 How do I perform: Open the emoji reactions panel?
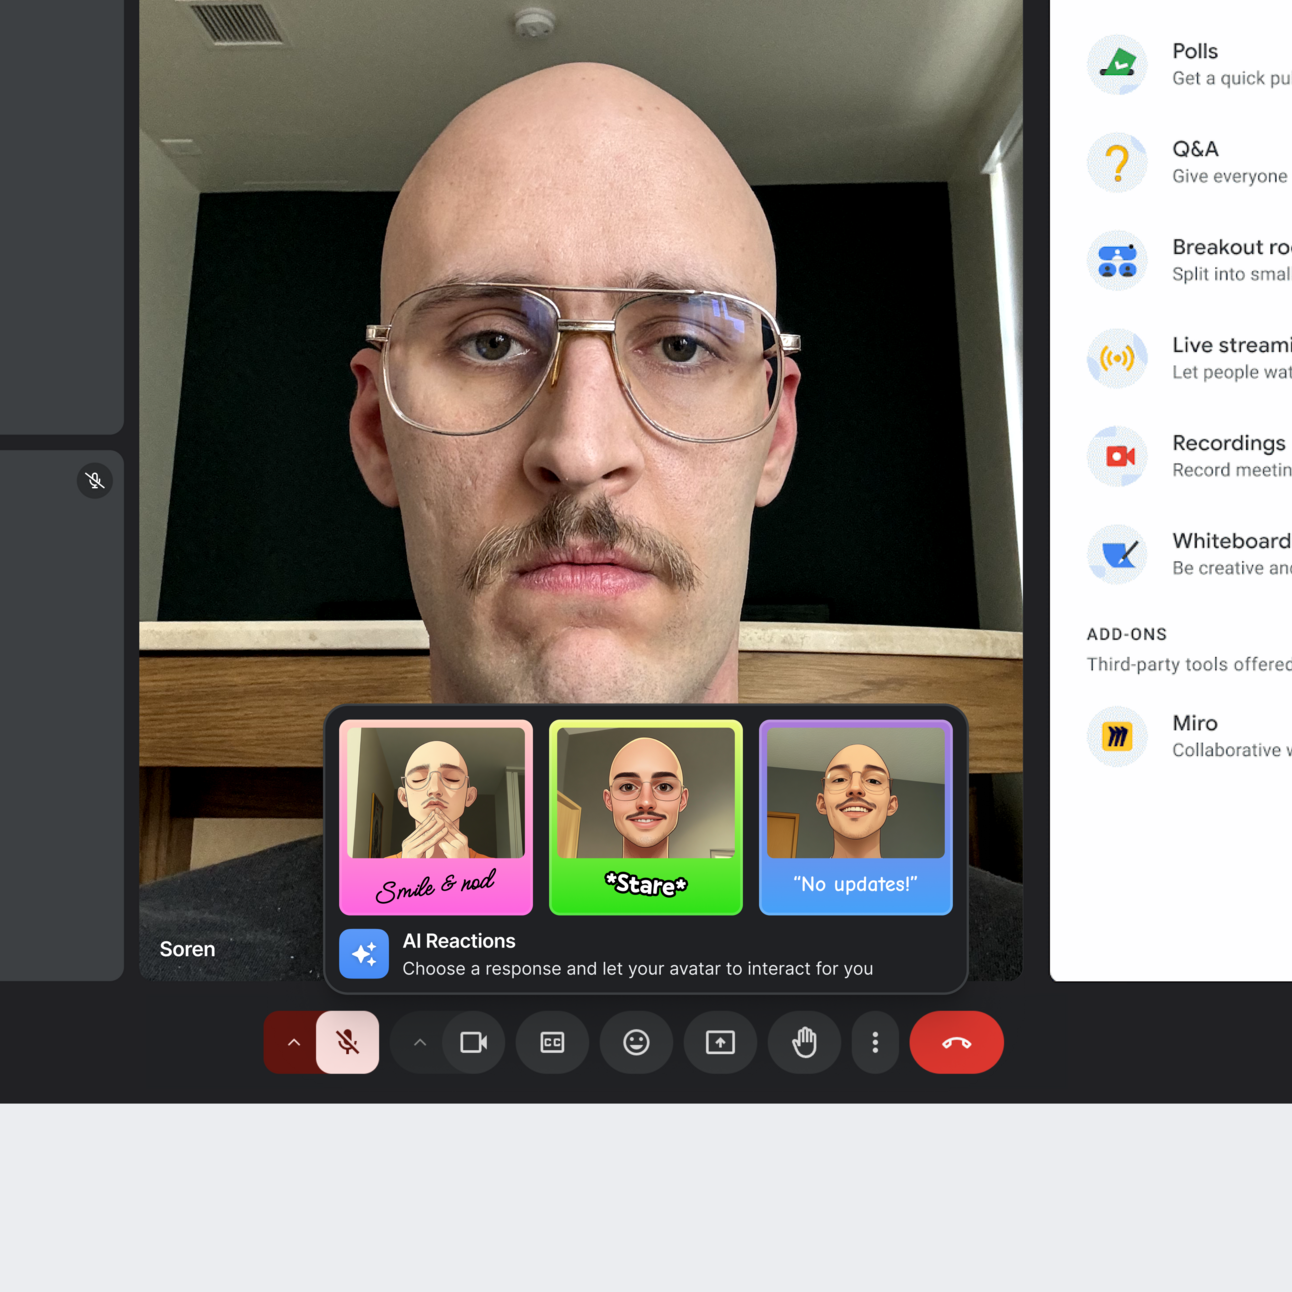(x=636, y=1042)
